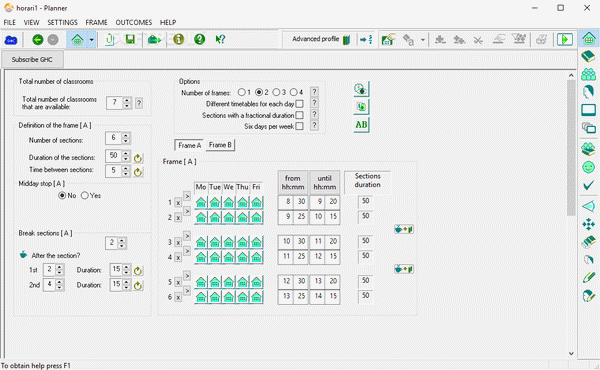Open the FRAME menu

[x=96, y=22]
